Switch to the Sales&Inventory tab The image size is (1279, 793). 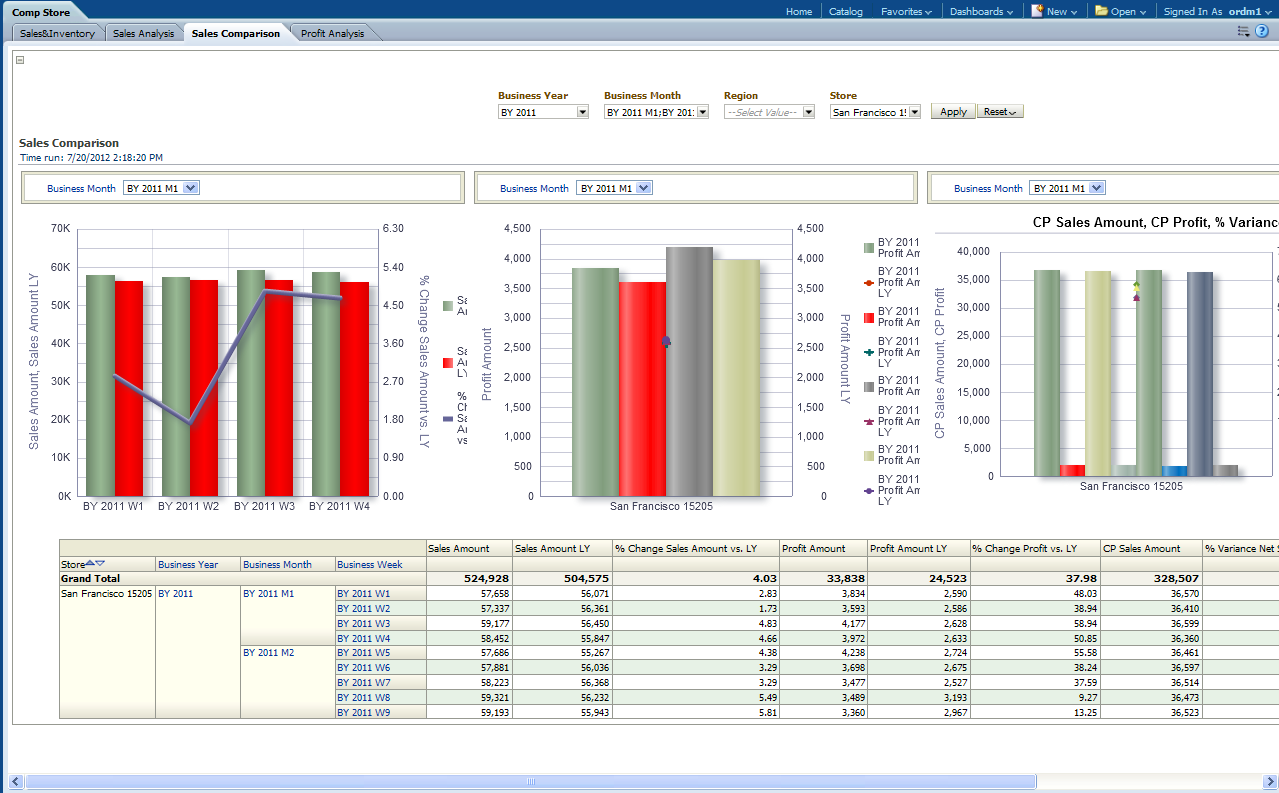[57, 33]
